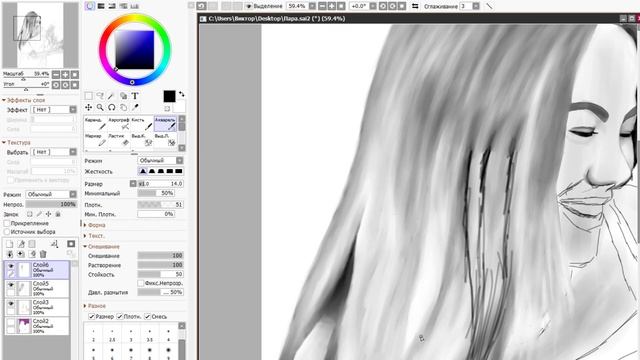Click the black foreground color swatch
Screen dimensions: 640x360
[169, 96]
